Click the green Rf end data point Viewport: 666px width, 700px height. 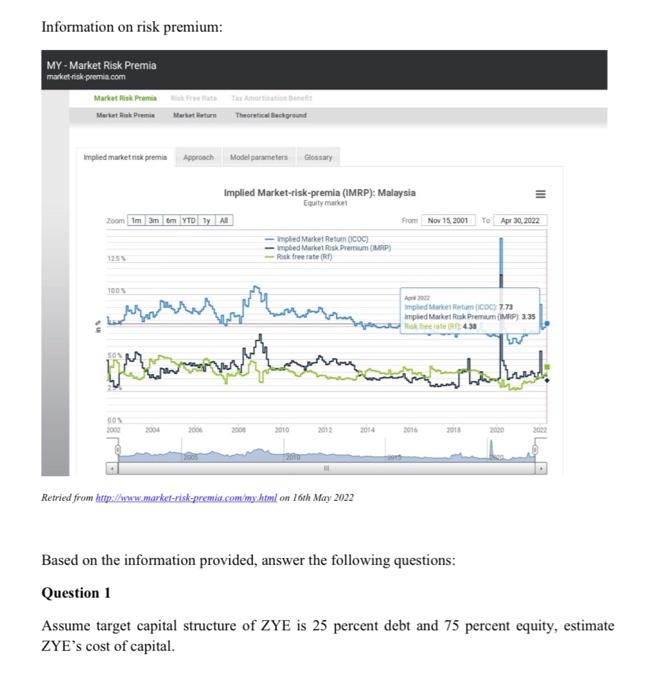click(547, 367)
